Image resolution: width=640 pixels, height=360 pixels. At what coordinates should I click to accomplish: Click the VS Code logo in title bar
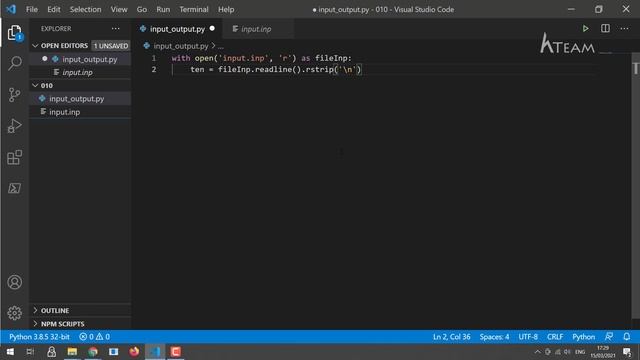click(11, 9)
